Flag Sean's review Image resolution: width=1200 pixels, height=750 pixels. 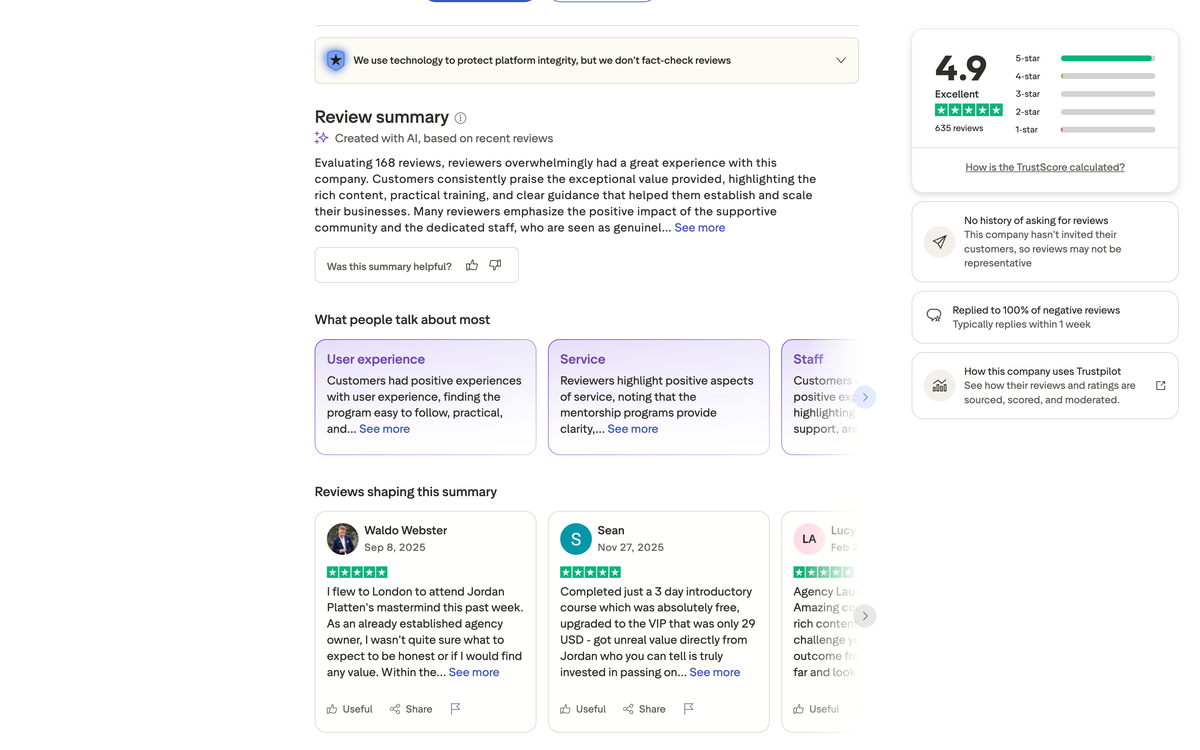688,709
